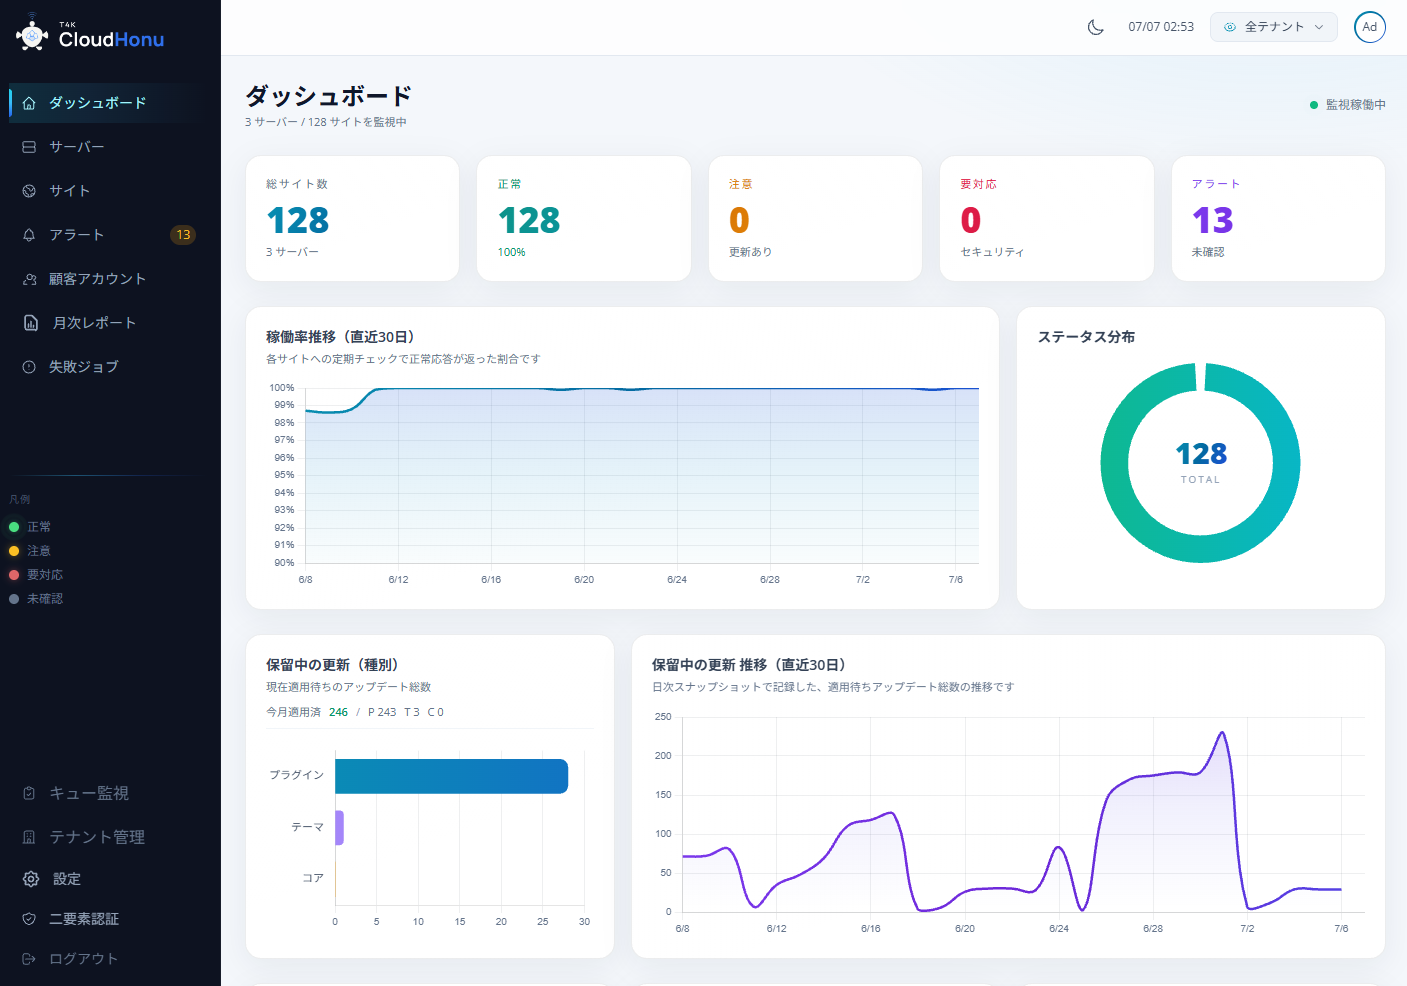The width and height of the screenshot is (1407, 986).
Task: Click the dashboard home icon in sidebar
Action: pyautogui.click(x=29, y=103)
